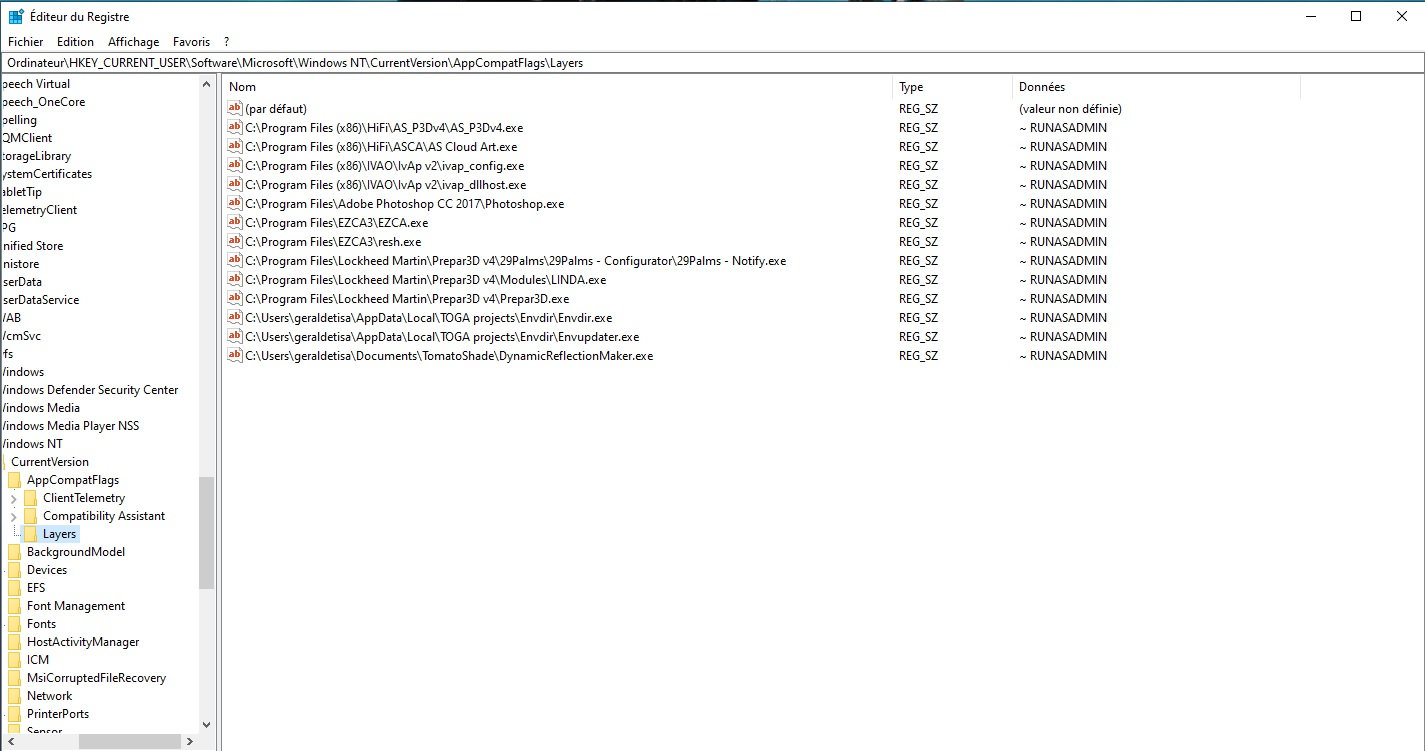Click the folder icon of the Layers key
This screenshot has width=1425, height=751.
coord(30,534)
